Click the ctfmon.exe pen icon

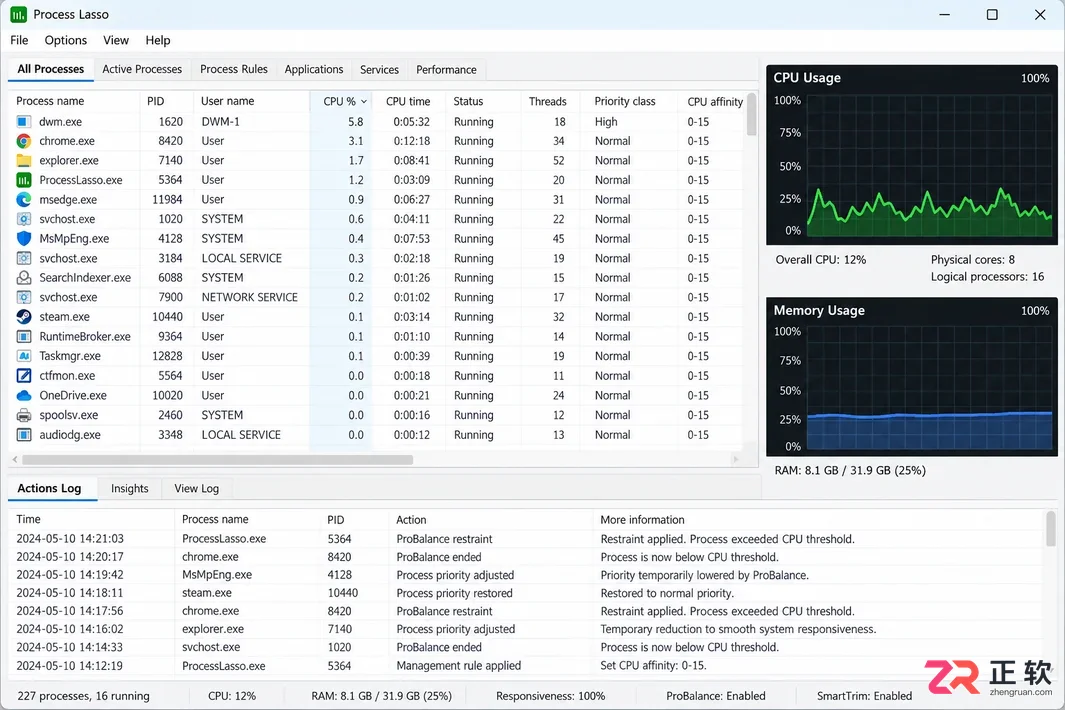[24, 376]
